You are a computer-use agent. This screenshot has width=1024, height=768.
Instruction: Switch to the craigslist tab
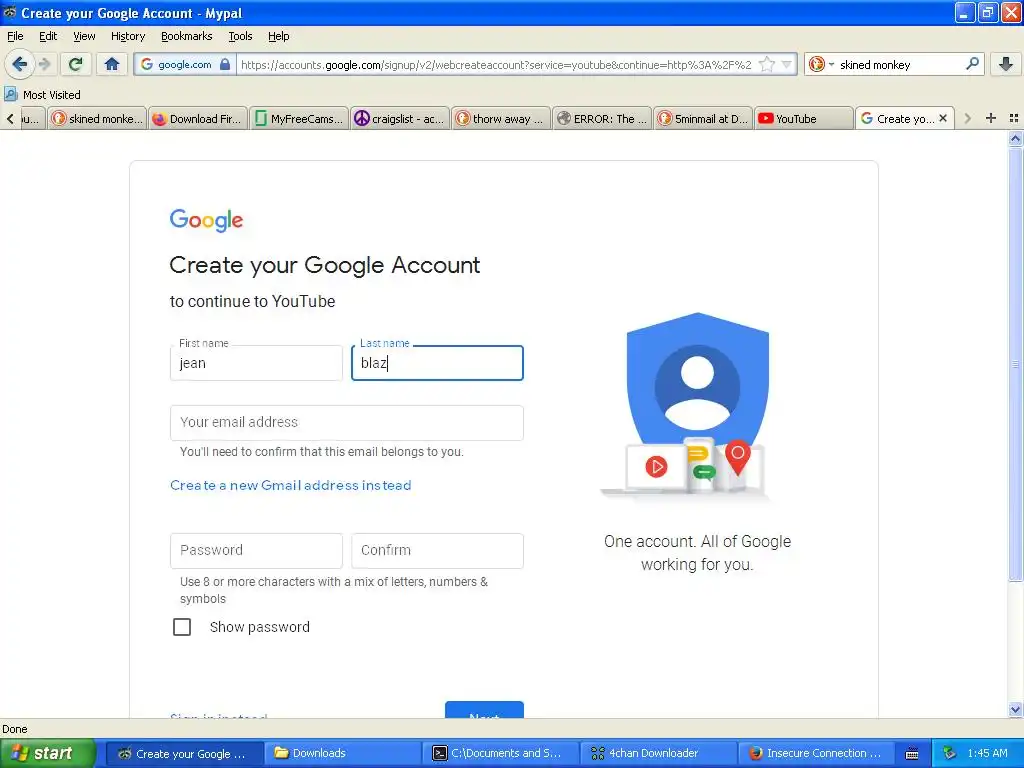400,118
